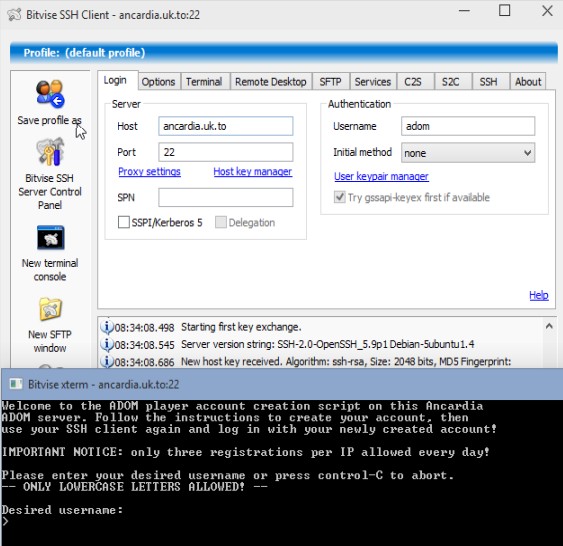This screenshot has width=563, height=546.
Task: Click info icon beside Server version string entry
Action: 107,344
